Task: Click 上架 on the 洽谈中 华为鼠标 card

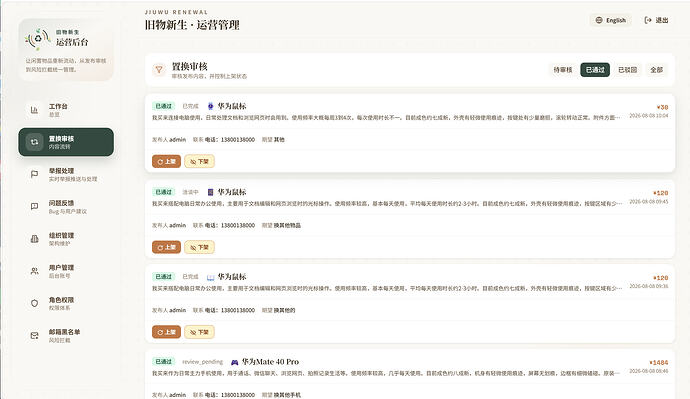Action: click(166, 247)
